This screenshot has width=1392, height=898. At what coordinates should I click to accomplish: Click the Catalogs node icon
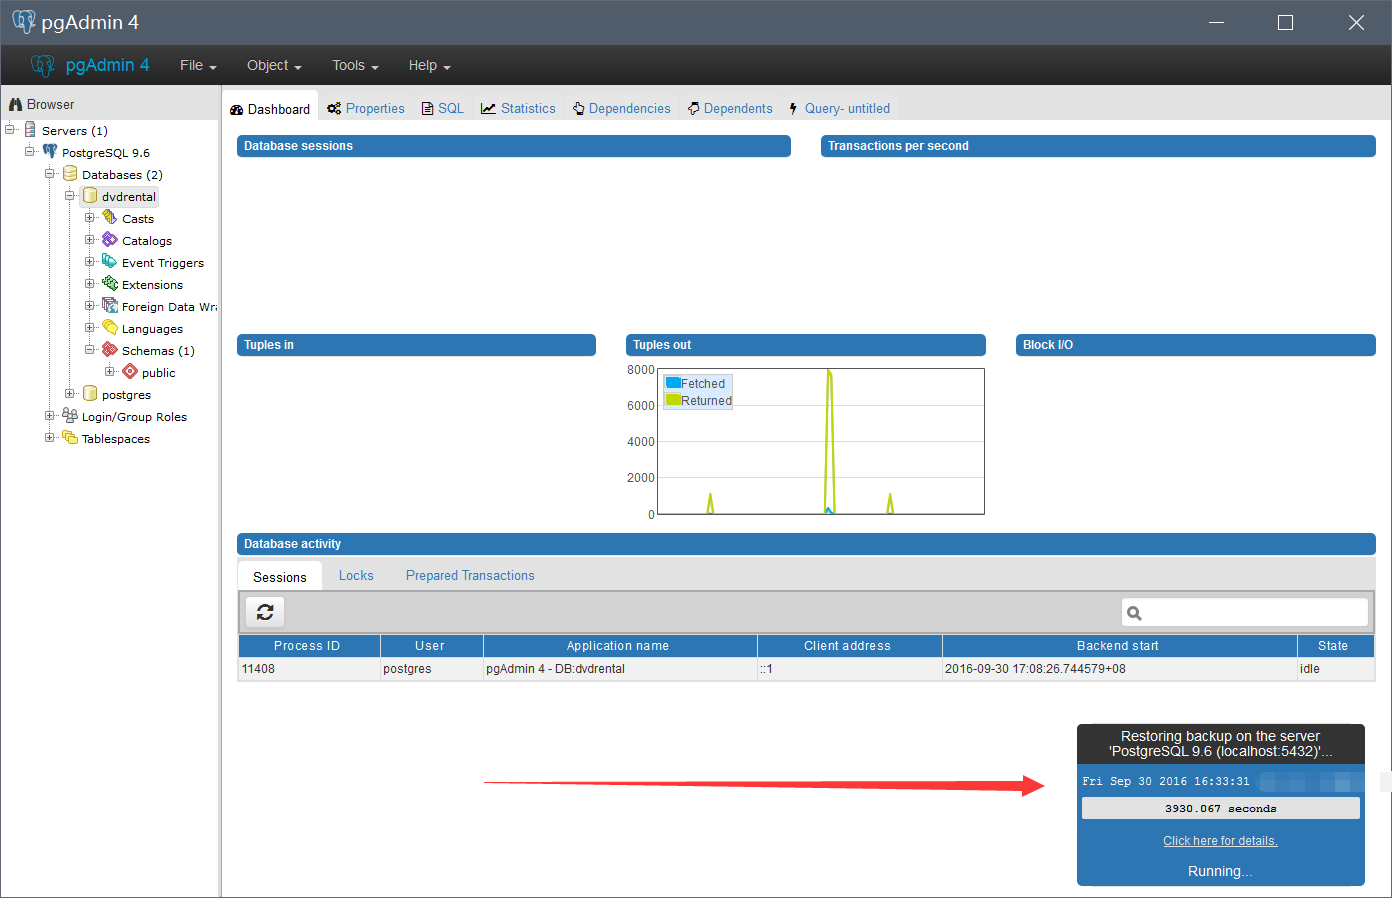point(110,240)
